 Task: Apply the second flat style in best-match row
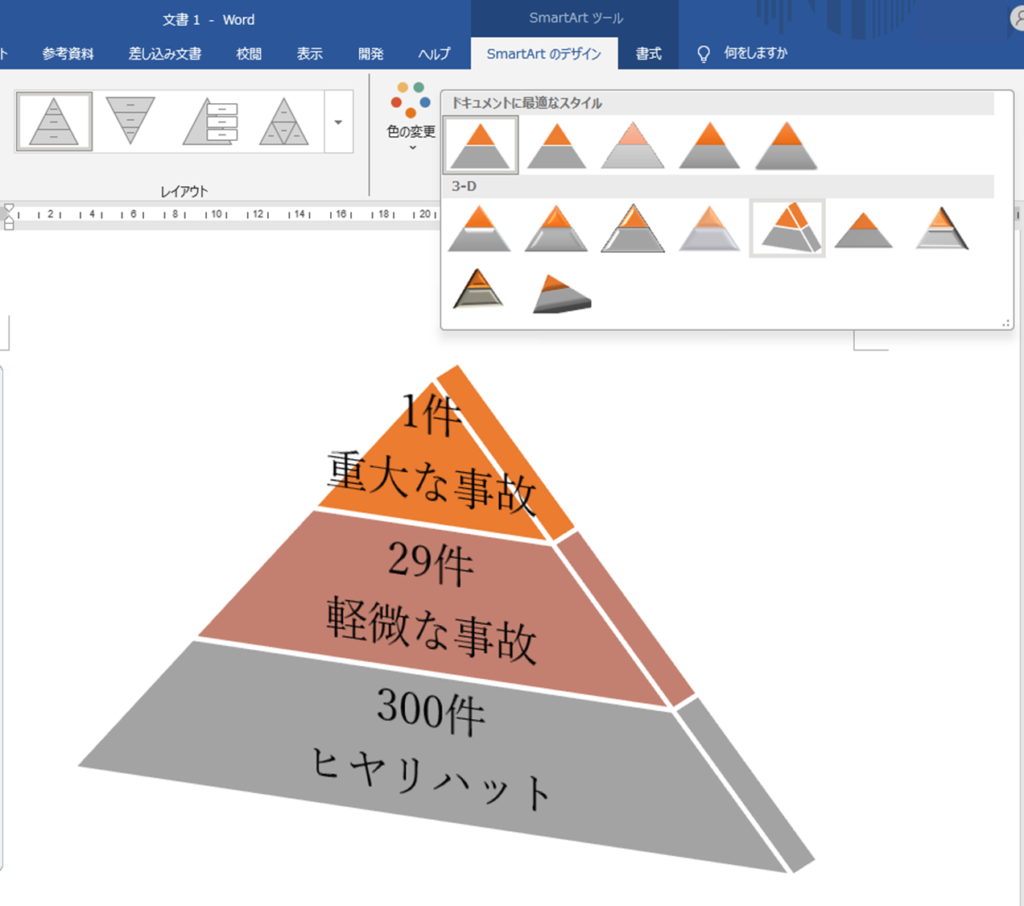[557, 145]
